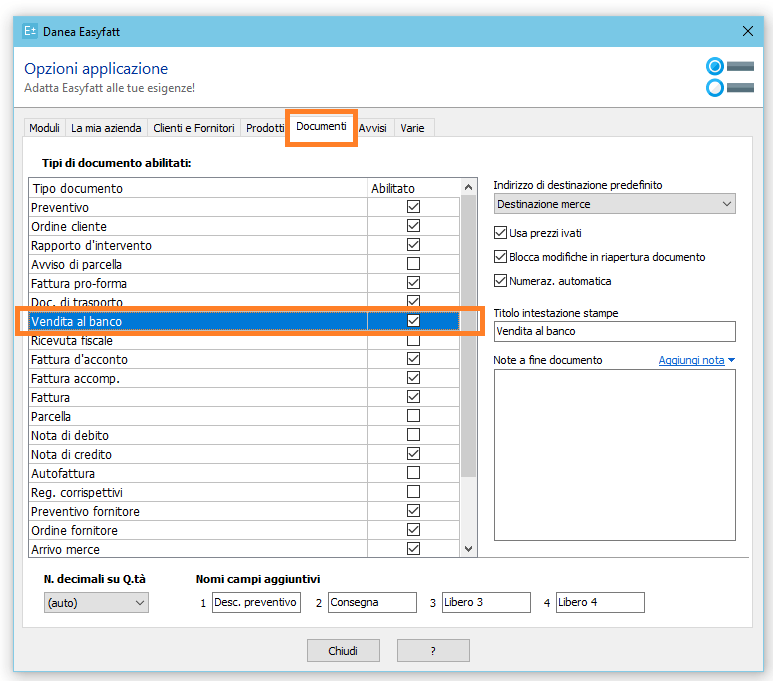Switch to the Varie tab
Image resolution: width=773 pixels, height=681 pixels.
tap(412, 128)
